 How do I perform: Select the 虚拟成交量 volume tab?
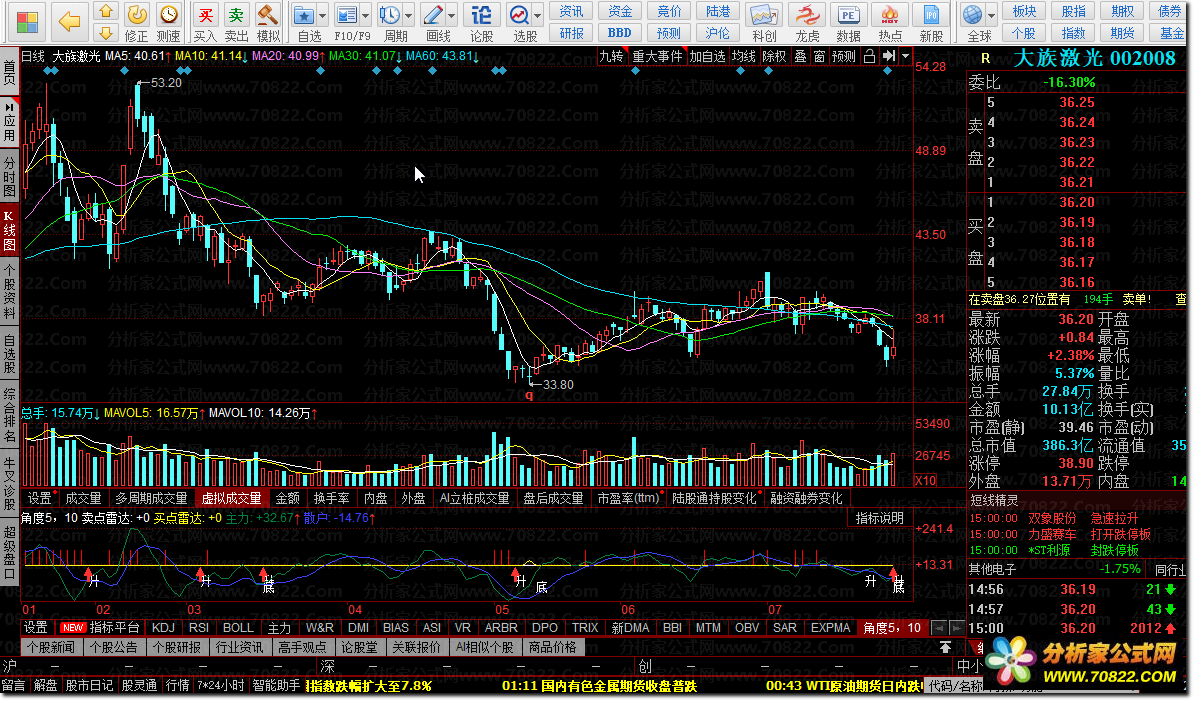pos(231,498)
